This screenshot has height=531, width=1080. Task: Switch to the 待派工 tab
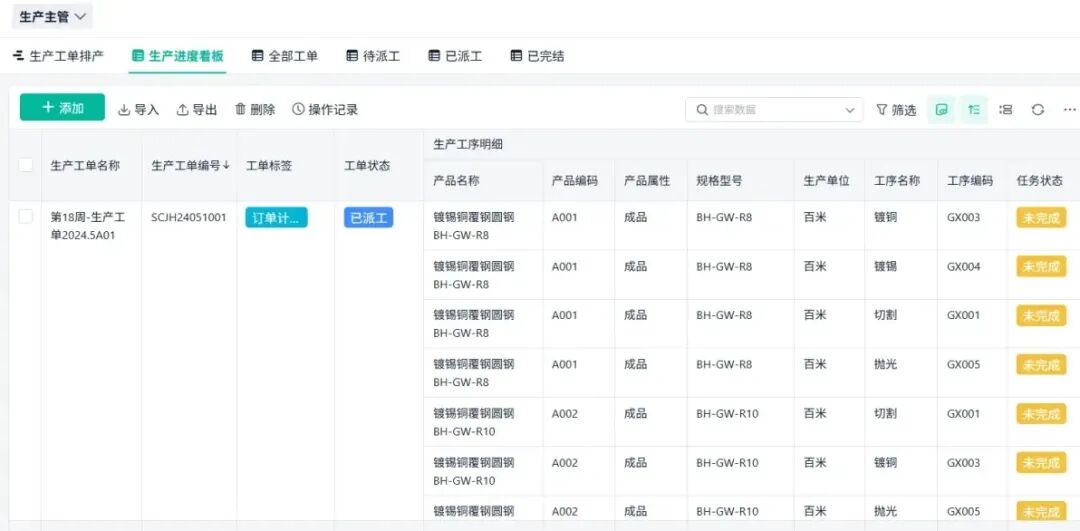[x=373, y=56]
